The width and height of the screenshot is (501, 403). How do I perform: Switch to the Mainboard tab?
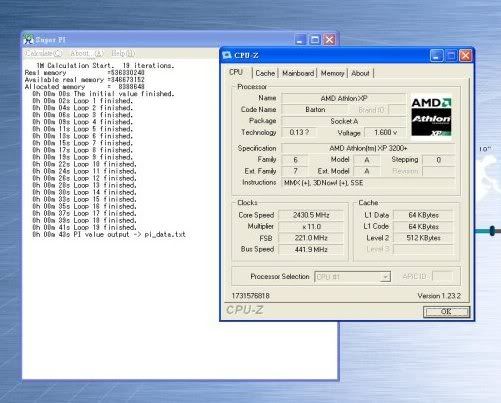coord(298,73)
